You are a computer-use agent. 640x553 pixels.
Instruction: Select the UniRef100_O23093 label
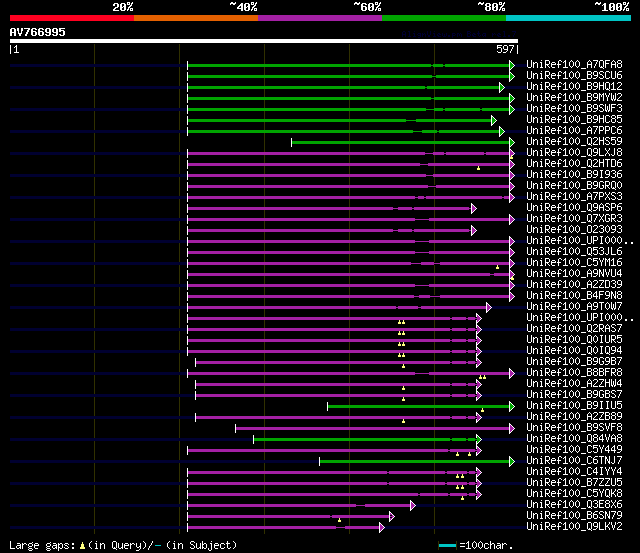click(x=574, y=230)
